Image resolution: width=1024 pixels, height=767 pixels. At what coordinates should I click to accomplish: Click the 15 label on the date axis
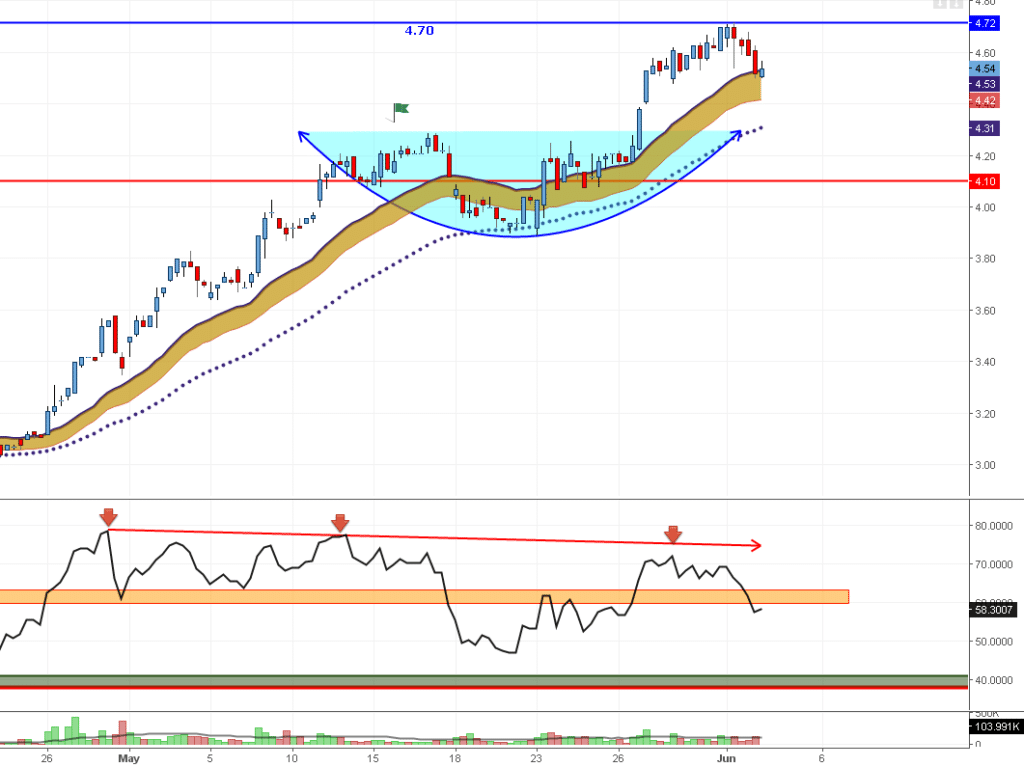coord(372,759)
